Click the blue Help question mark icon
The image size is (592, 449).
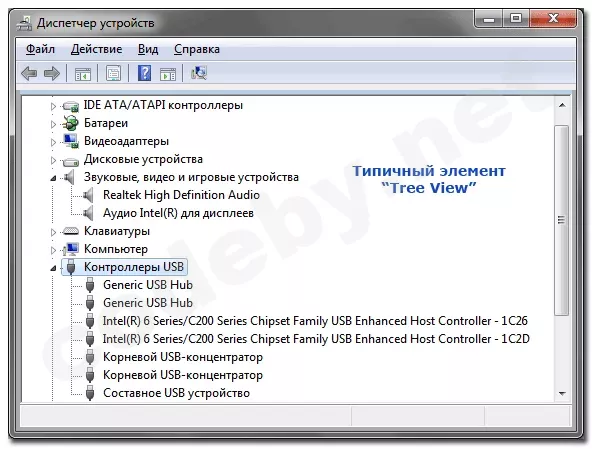click(144, 73)
